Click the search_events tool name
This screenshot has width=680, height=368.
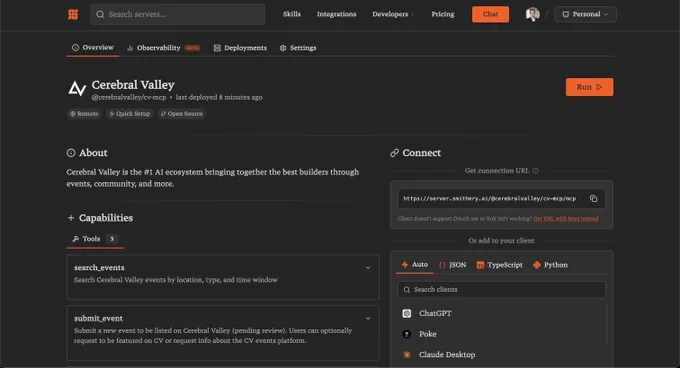[99, 268]
